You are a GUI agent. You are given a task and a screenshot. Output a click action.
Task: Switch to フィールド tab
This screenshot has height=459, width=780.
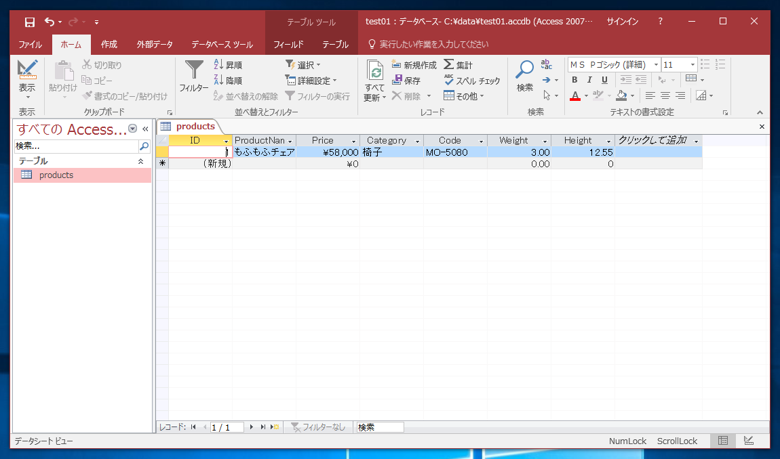[x=289, y=44]
